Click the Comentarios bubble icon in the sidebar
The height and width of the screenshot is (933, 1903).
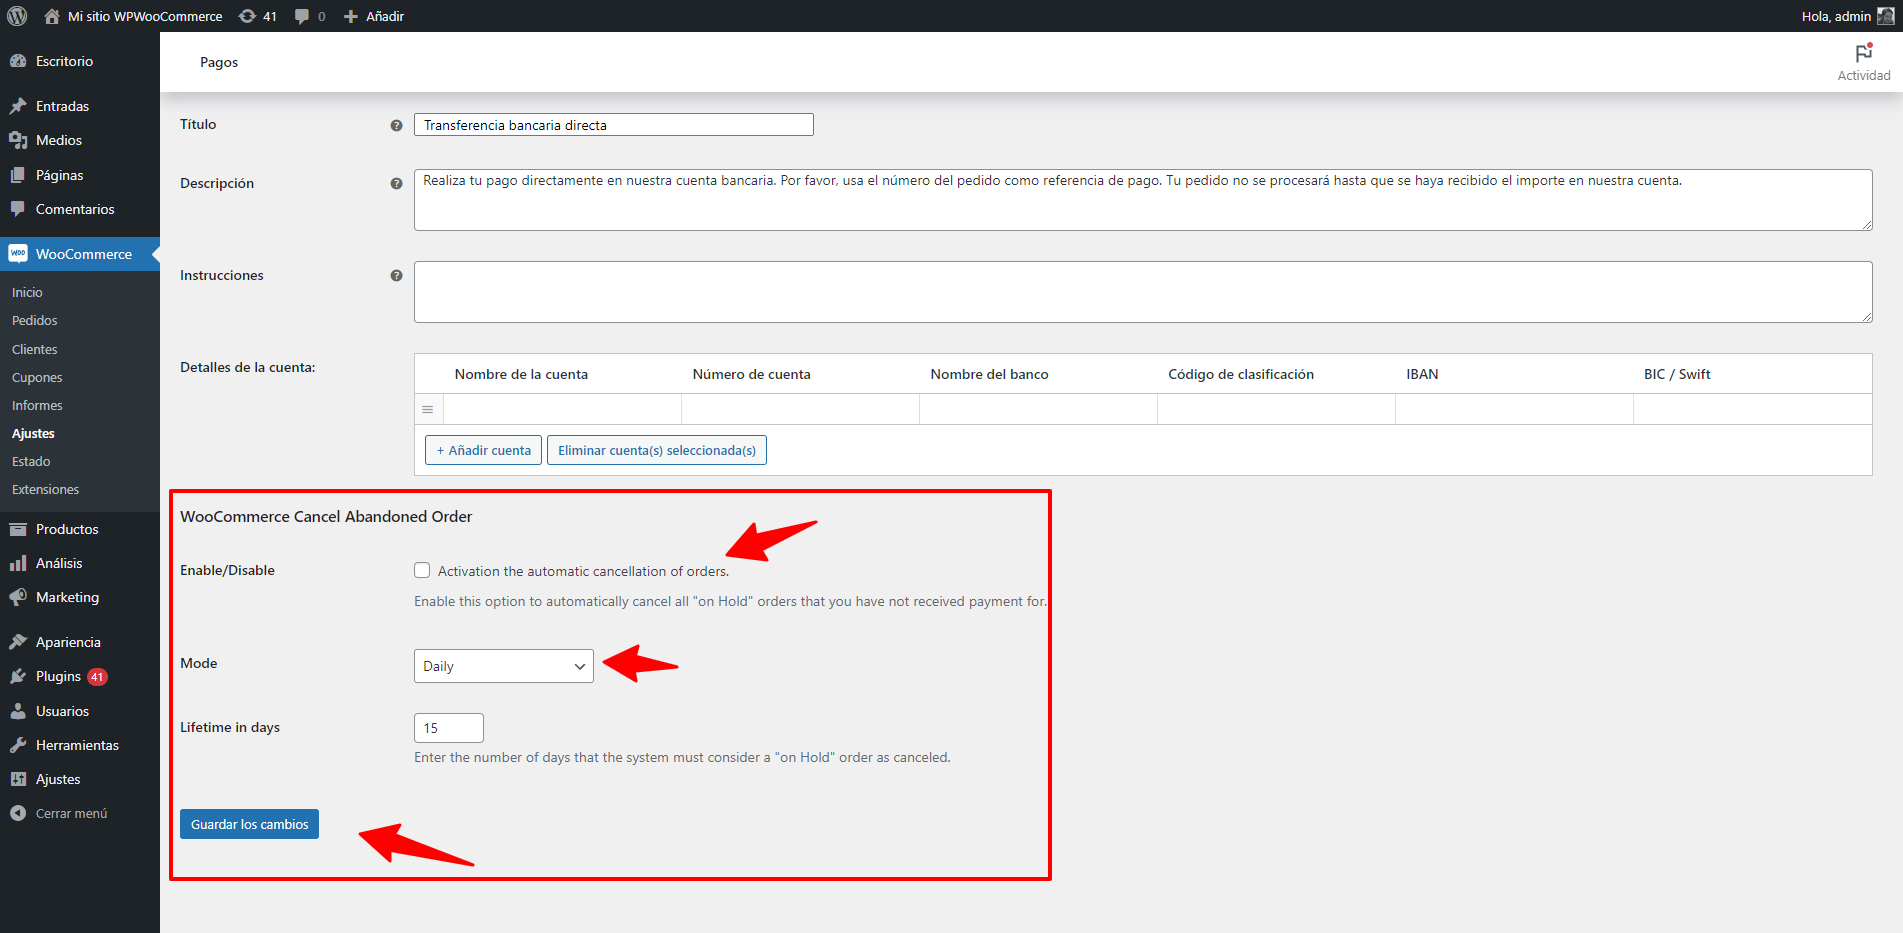tap(18, 209)
